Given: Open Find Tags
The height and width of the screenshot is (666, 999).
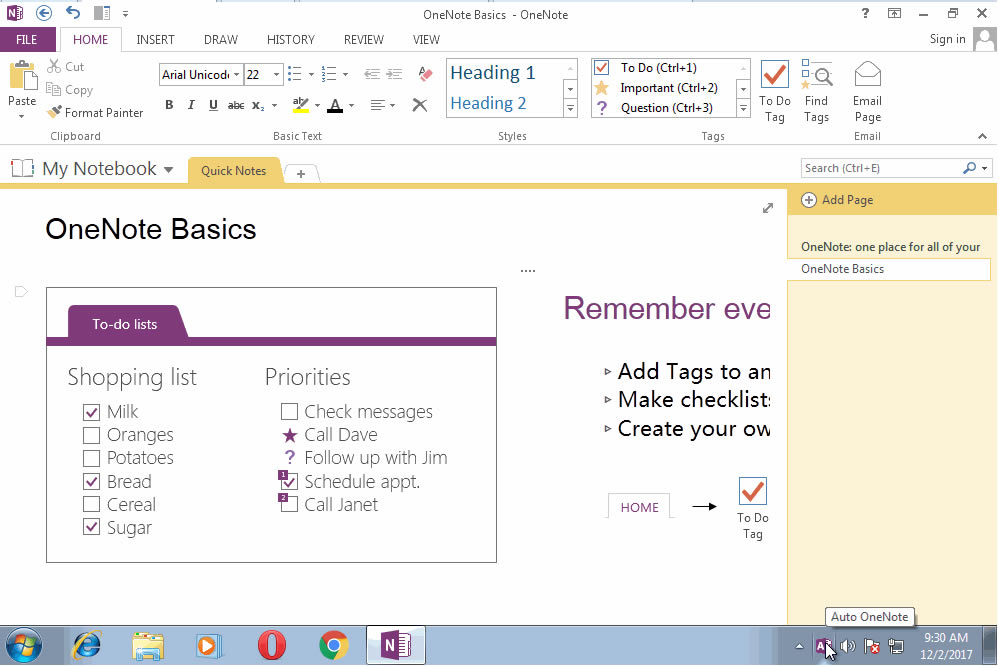Looking at the screenshot, I should pos(816,88).
